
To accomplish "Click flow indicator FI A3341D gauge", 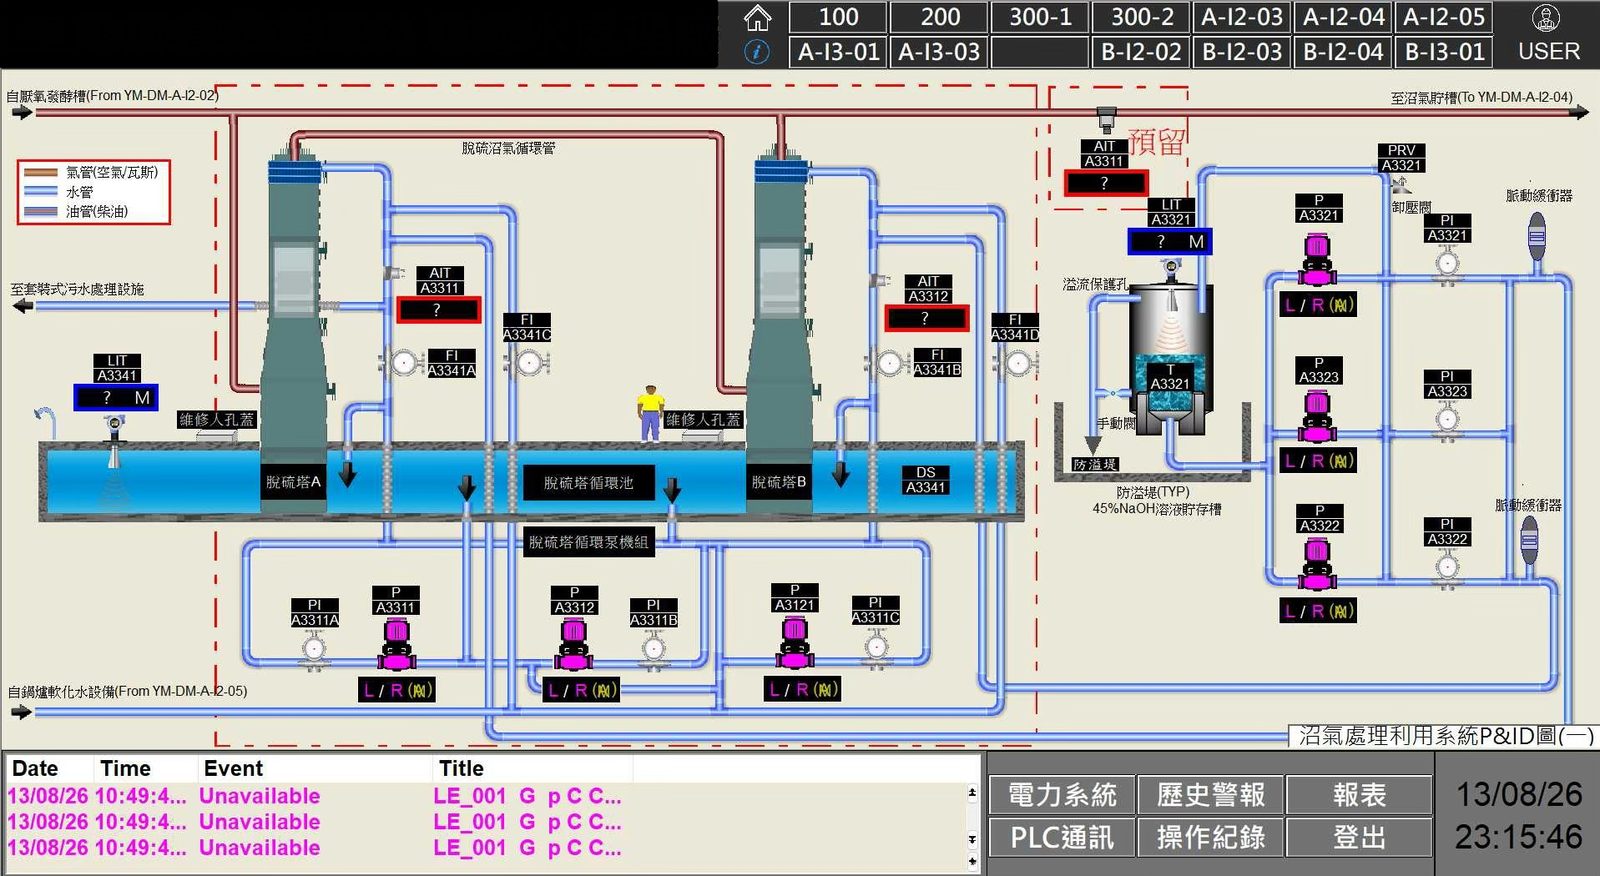I will point(1016,363).
